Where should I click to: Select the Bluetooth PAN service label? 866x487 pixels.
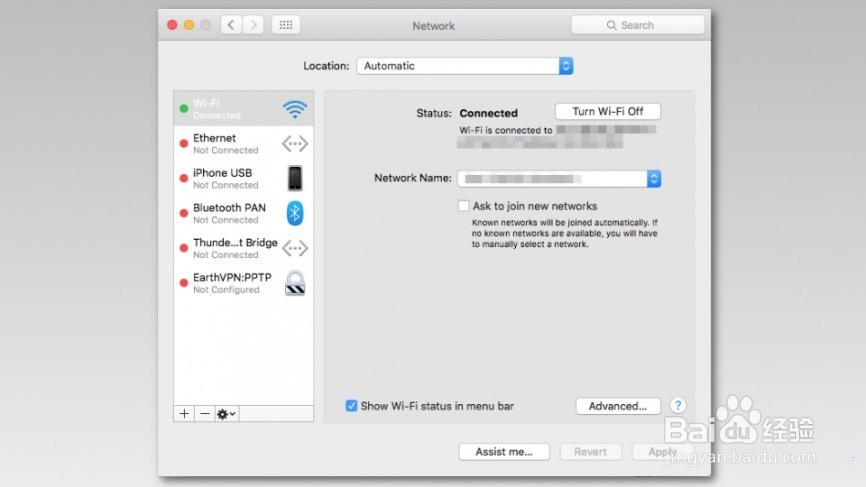click(x=229, y=208)
